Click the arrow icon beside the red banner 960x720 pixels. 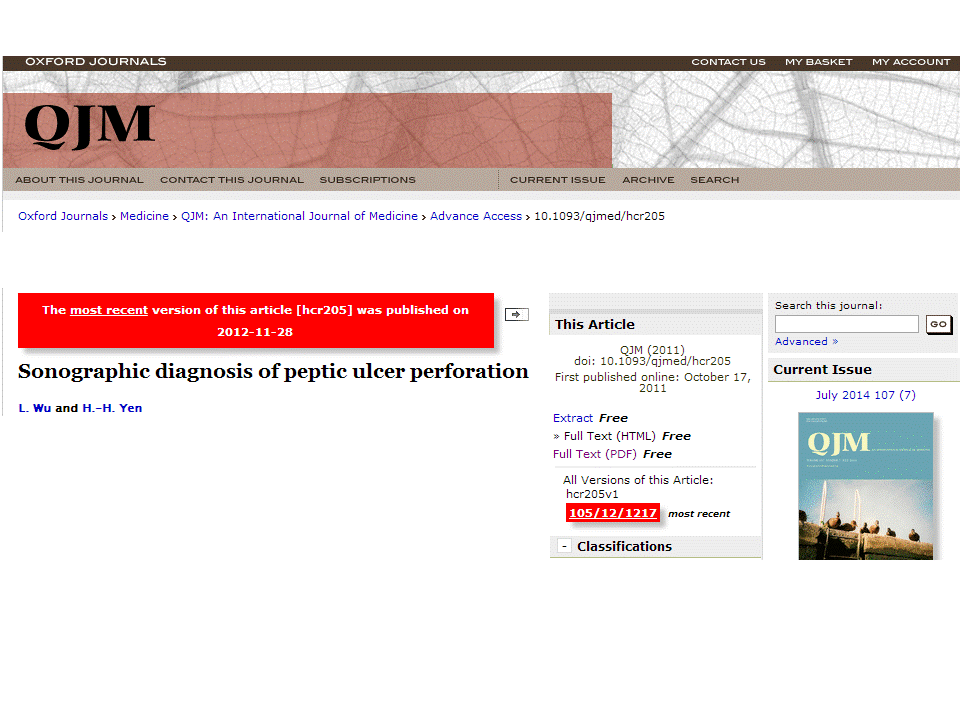[x=517, y=314]
